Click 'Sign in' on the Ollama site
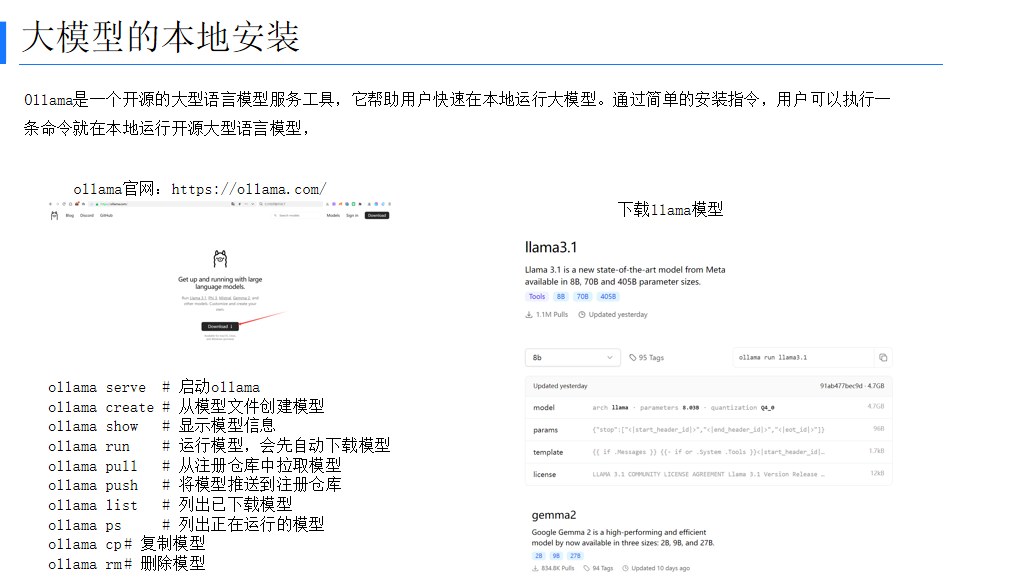 point(352,215)
